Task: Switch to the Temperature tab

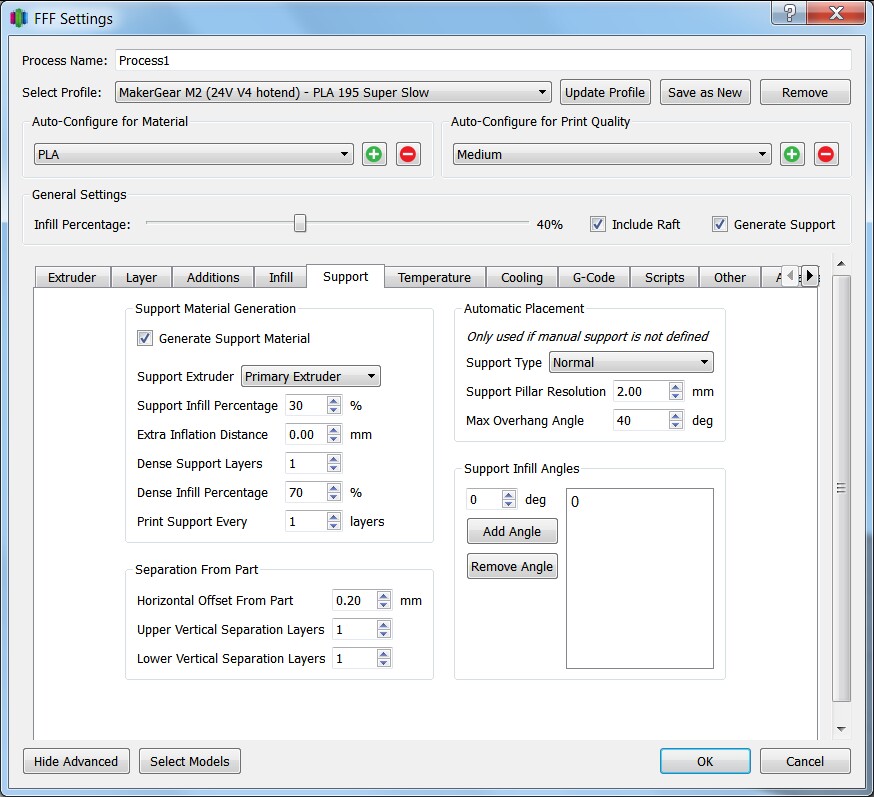Action: [x=434, y=277]
